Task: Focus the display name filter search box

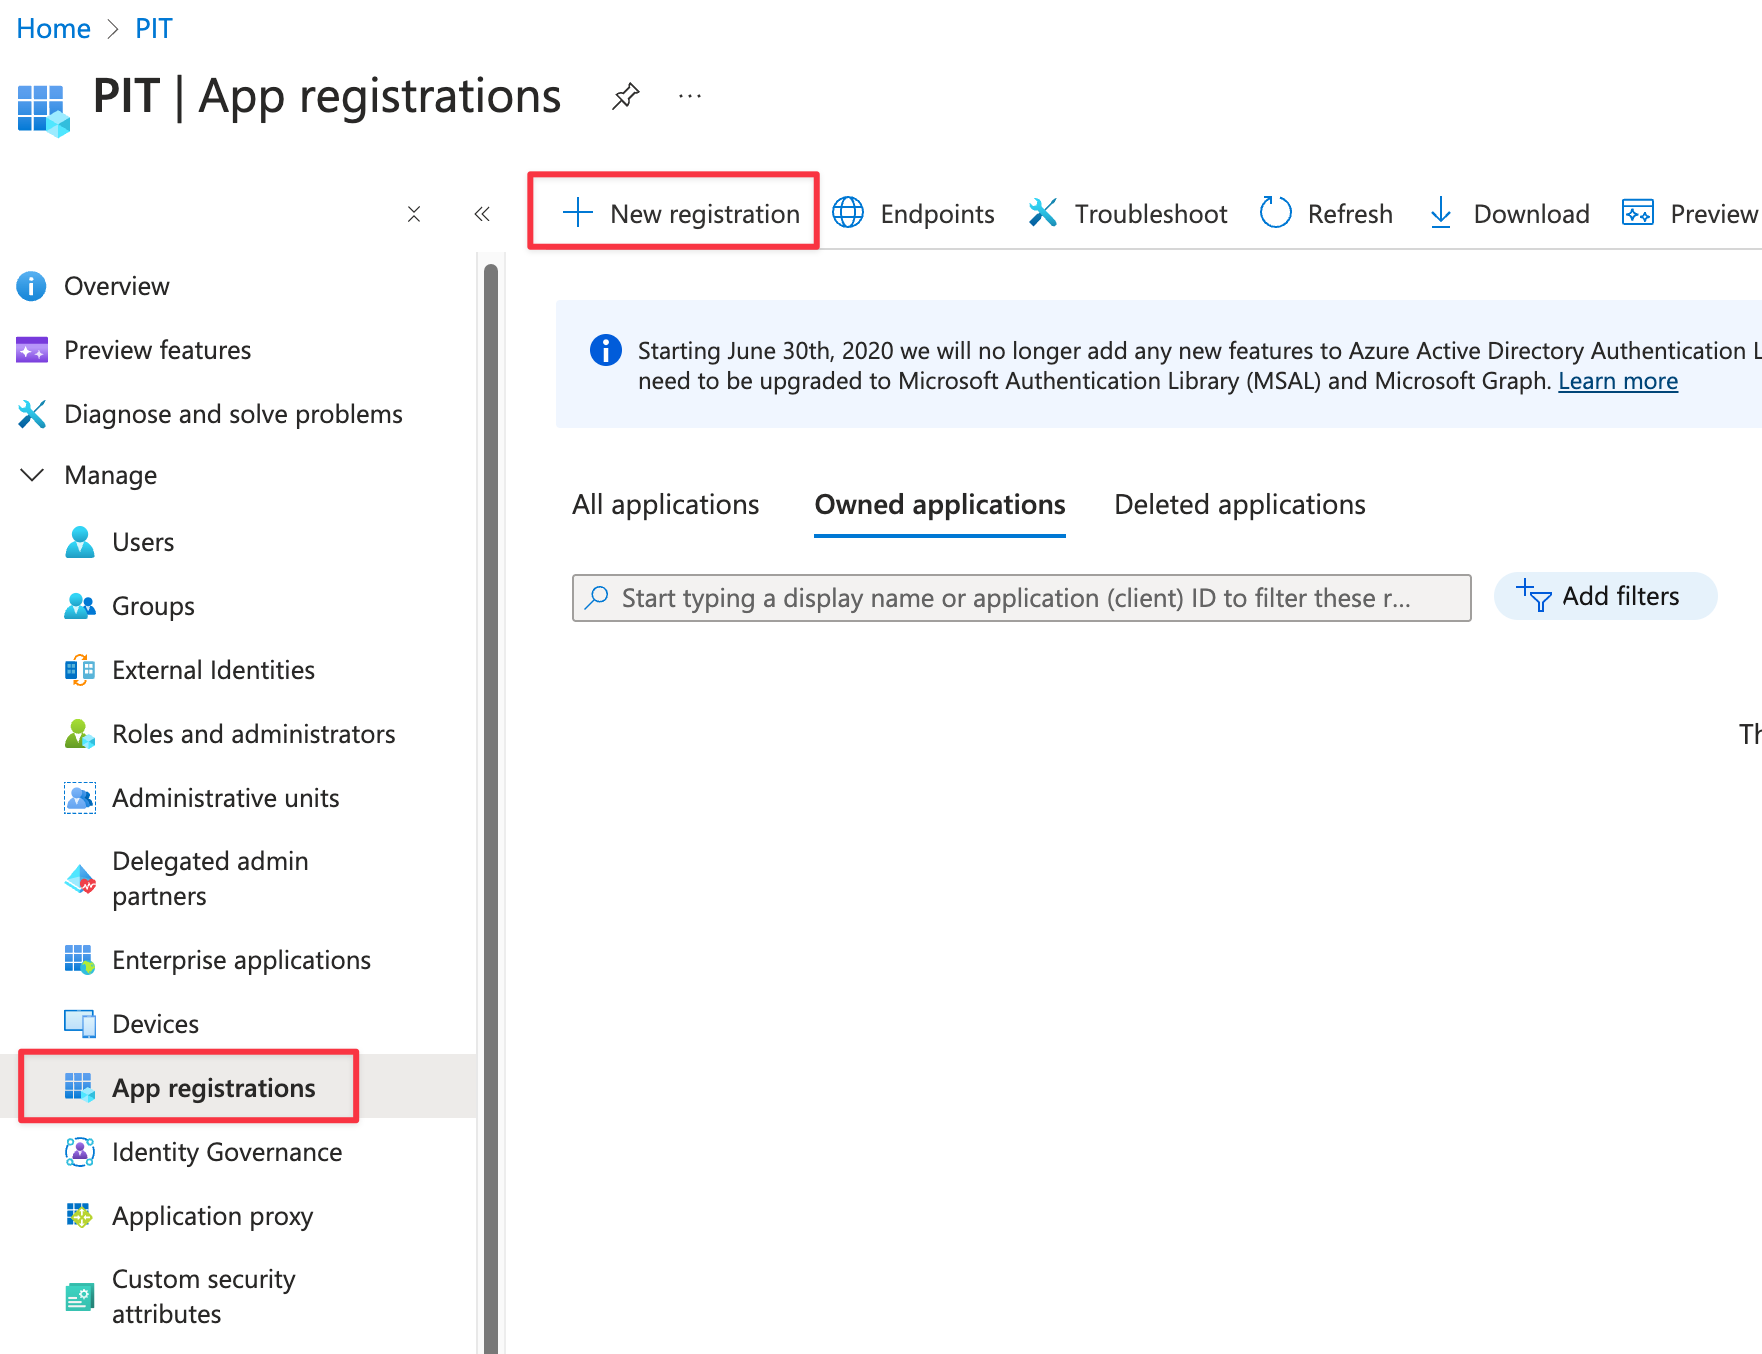Action: [1022, 598]
